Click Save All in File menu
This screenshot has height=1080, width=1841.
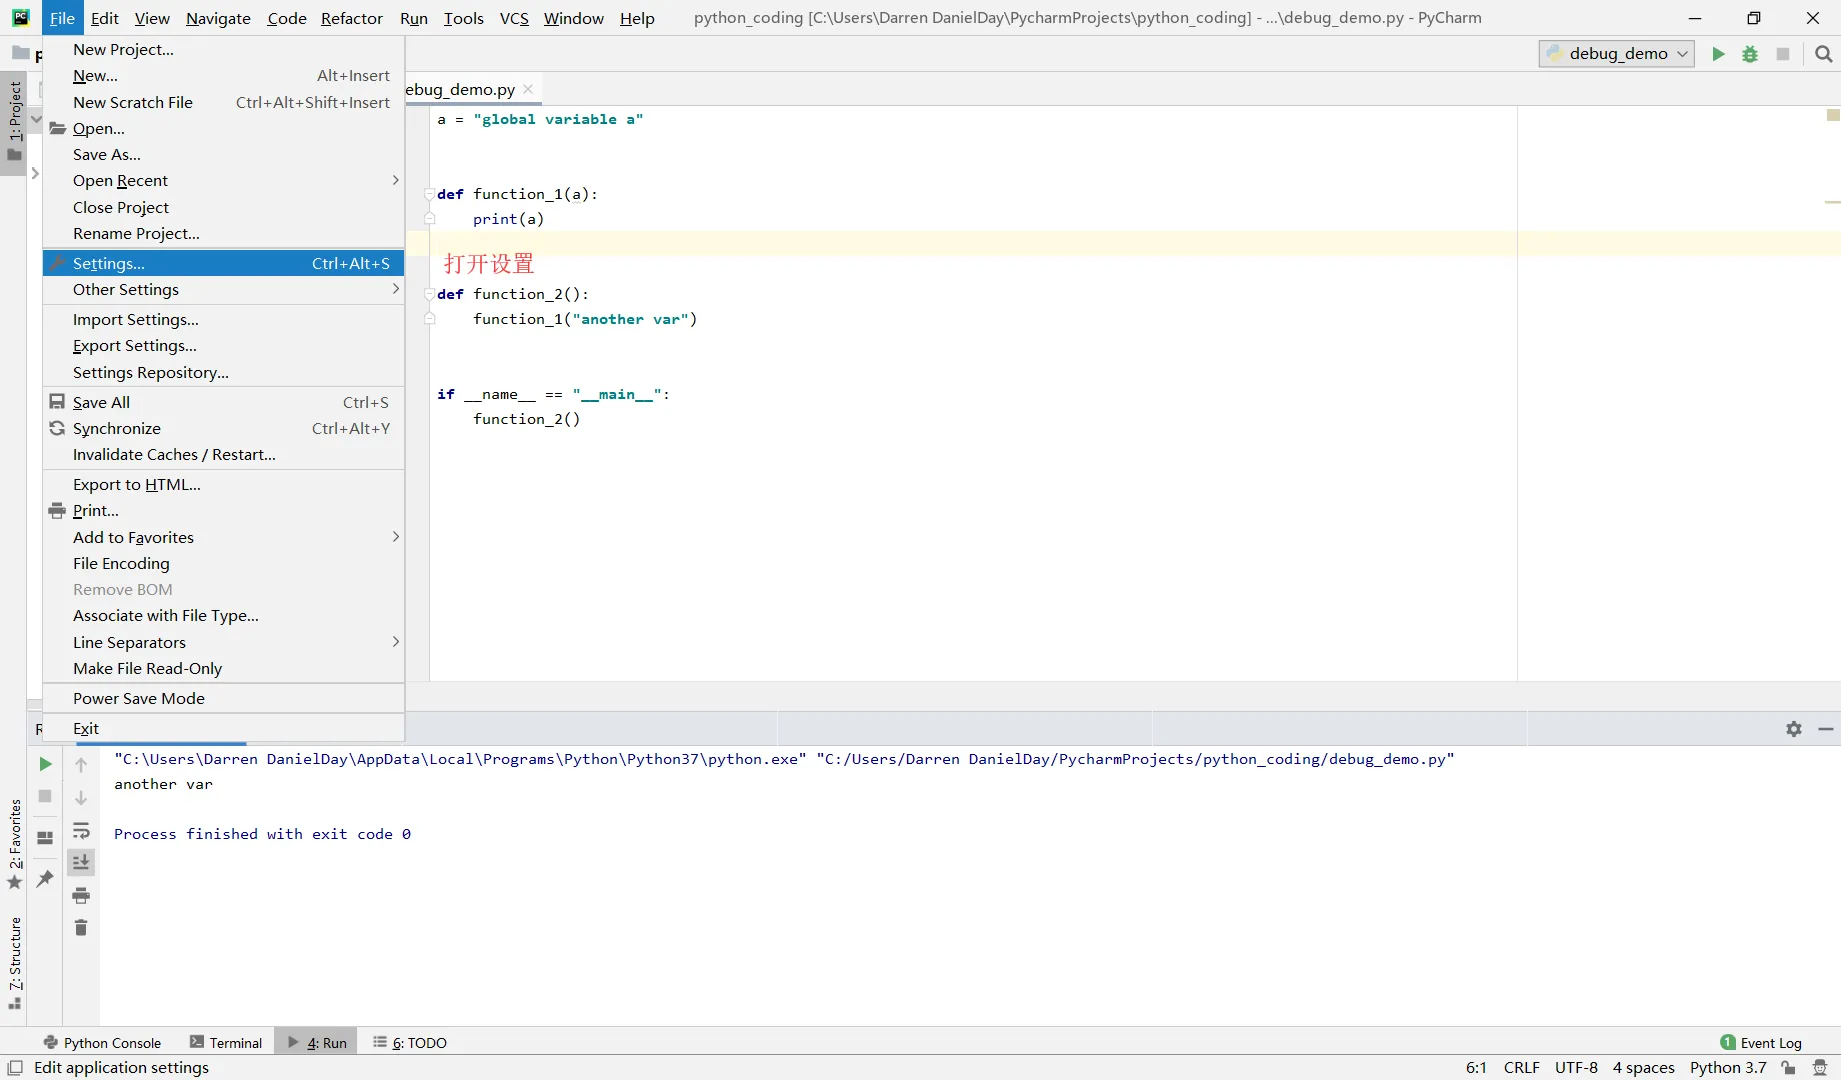[x=224, y=402]
